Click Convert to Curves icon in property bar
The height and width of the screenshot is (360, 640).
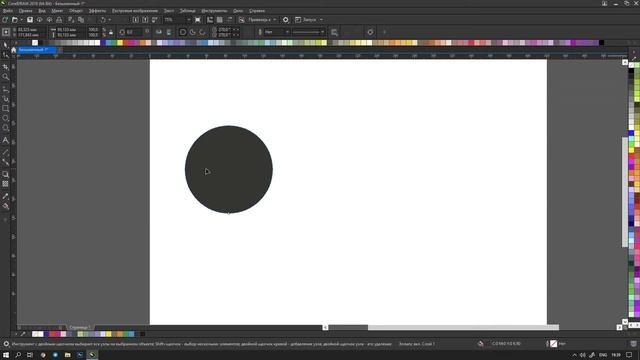coord(370,32)
